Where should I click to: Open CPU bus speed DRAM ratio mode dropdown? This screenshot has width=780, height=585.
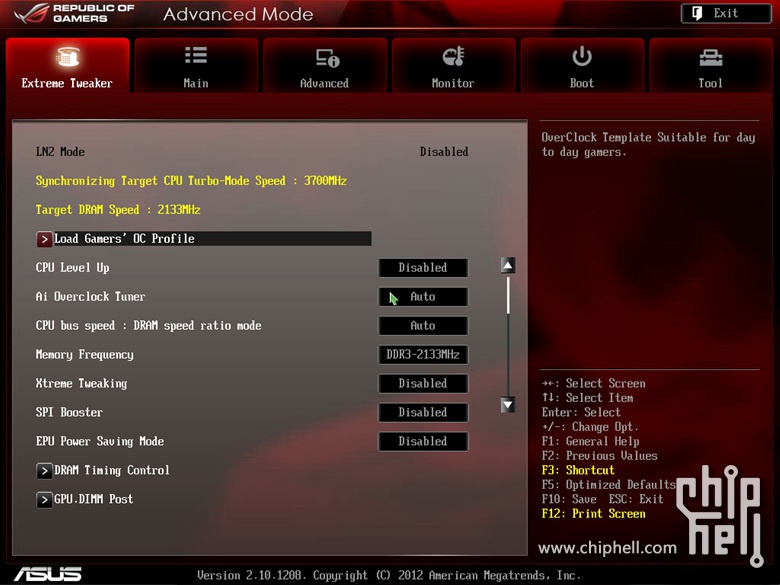(423, 326)
